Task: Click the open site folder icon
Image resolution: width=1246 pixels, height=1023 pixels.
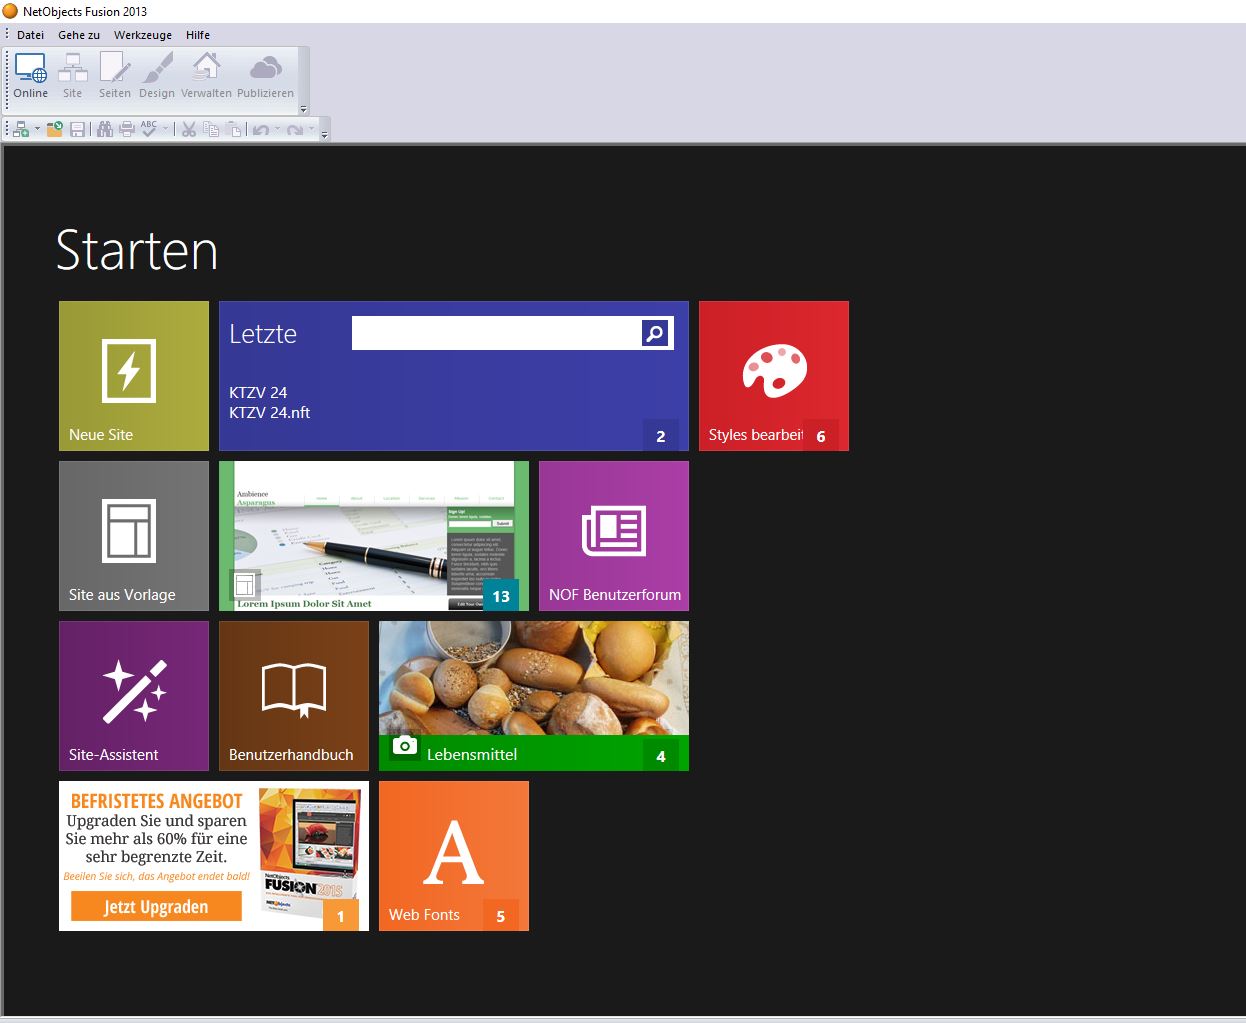Action: coord(55,129)
